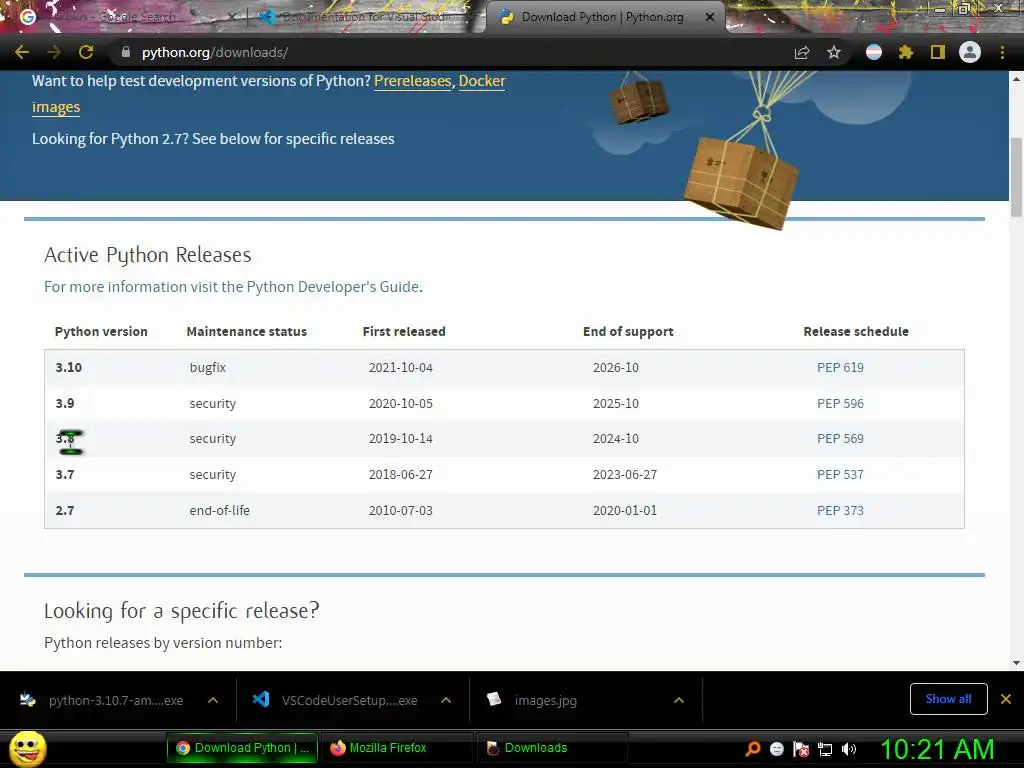
Task: Reload the python.org page
Action: (86, 52)
